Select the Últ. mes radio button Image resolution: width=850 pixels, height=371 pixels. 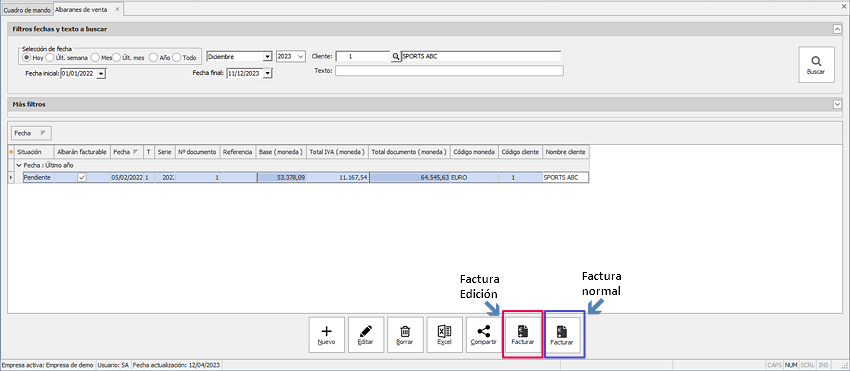116,57
